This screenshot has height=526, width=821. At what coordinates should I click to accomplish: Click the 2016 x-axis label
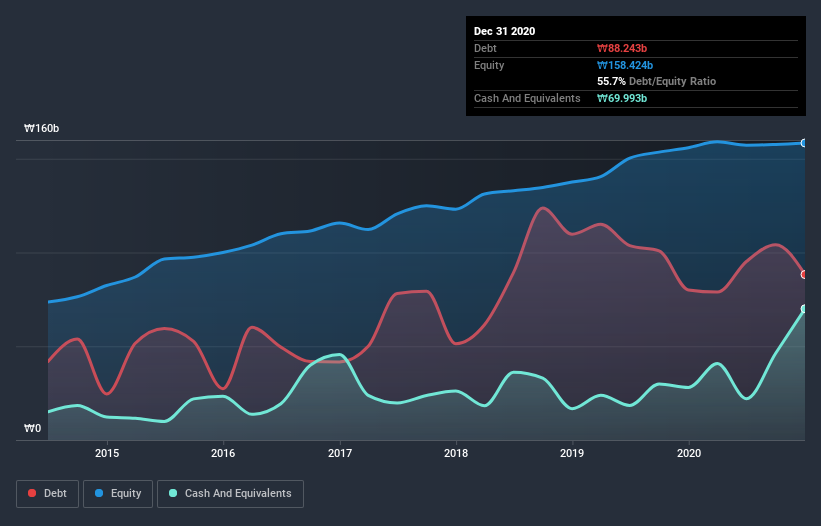(x=223, y=453)
